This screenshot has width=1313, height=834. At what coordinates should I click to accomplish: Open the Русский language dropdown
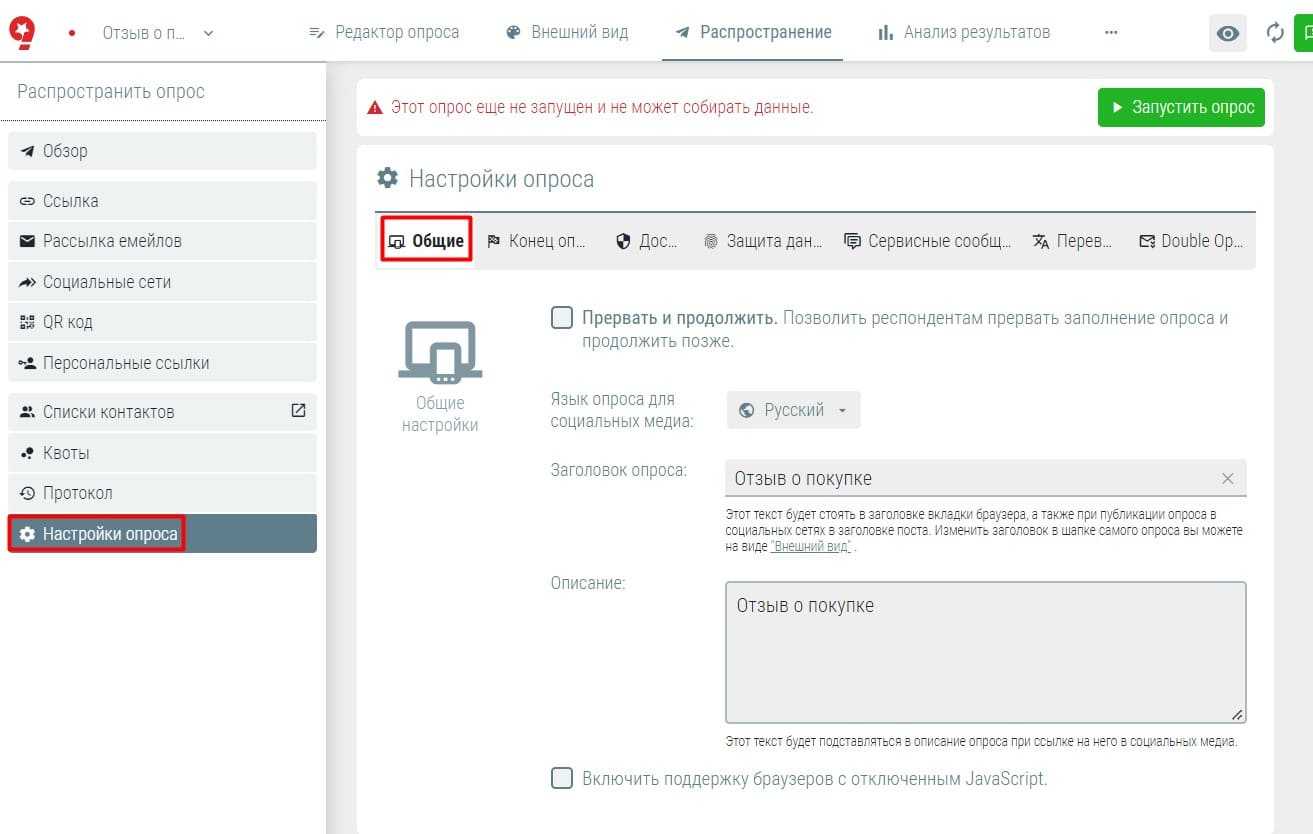tap(793, 410)
